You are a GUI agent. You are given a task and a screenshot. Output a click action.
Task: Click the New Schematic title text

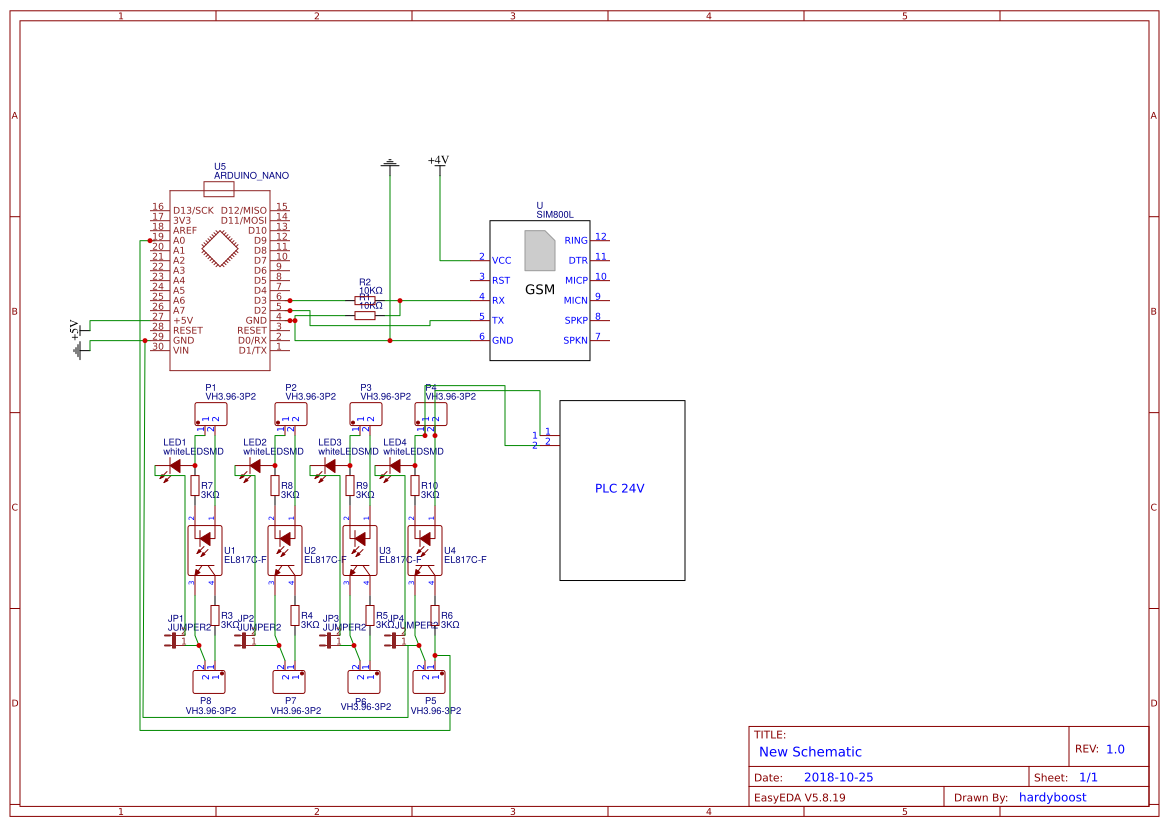click(x=810, y=751)
